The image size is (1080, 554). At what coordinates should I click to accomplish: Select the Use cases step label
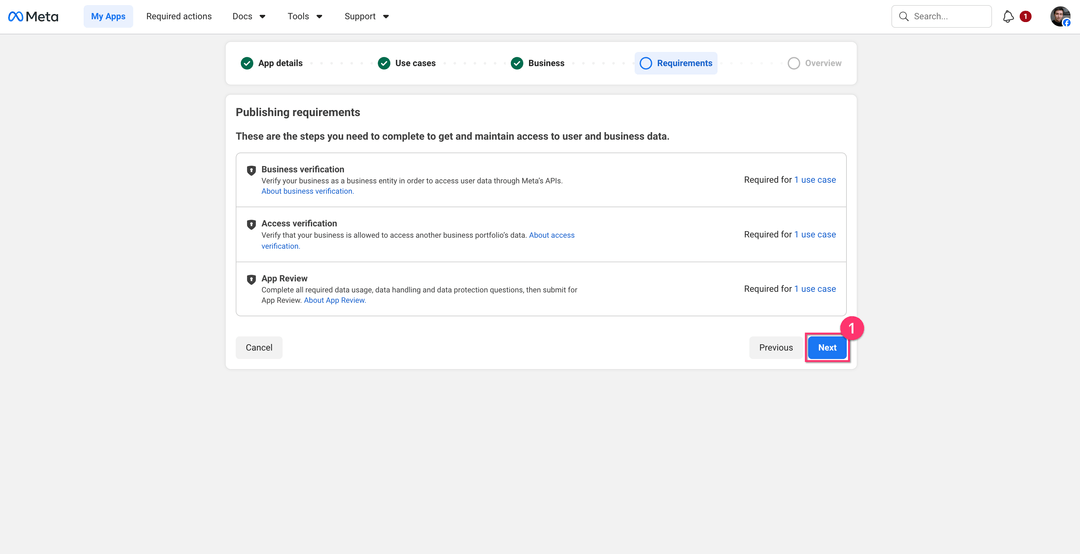415,63
